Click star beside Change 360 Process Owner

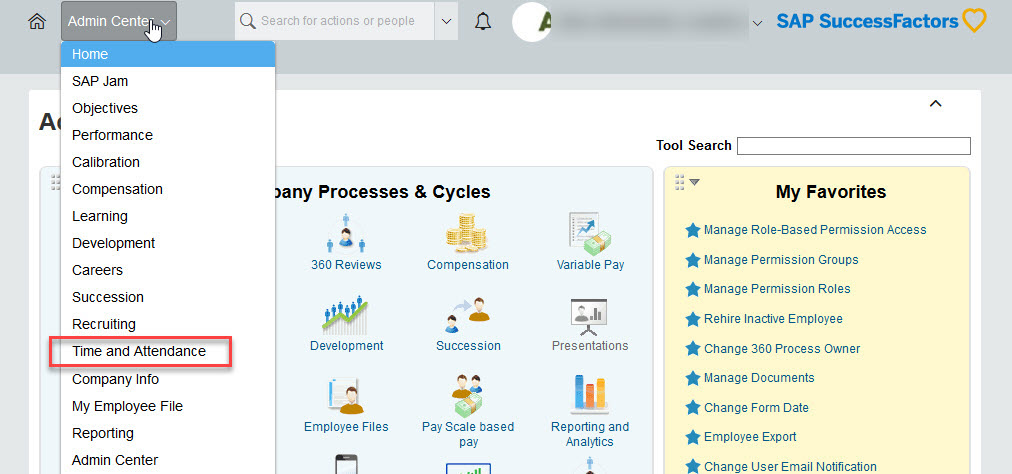pyautogui.click(x=693, y=349)
